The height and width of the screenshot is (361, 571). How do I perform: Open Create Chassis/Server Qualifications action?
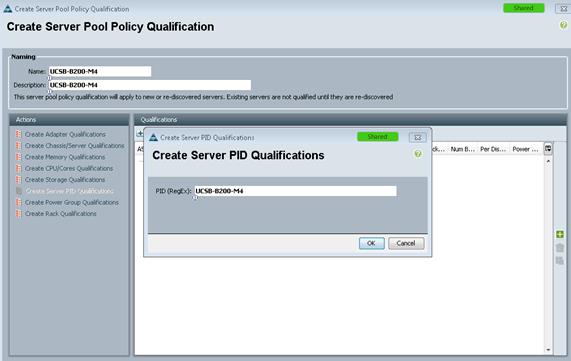[74, 146]
